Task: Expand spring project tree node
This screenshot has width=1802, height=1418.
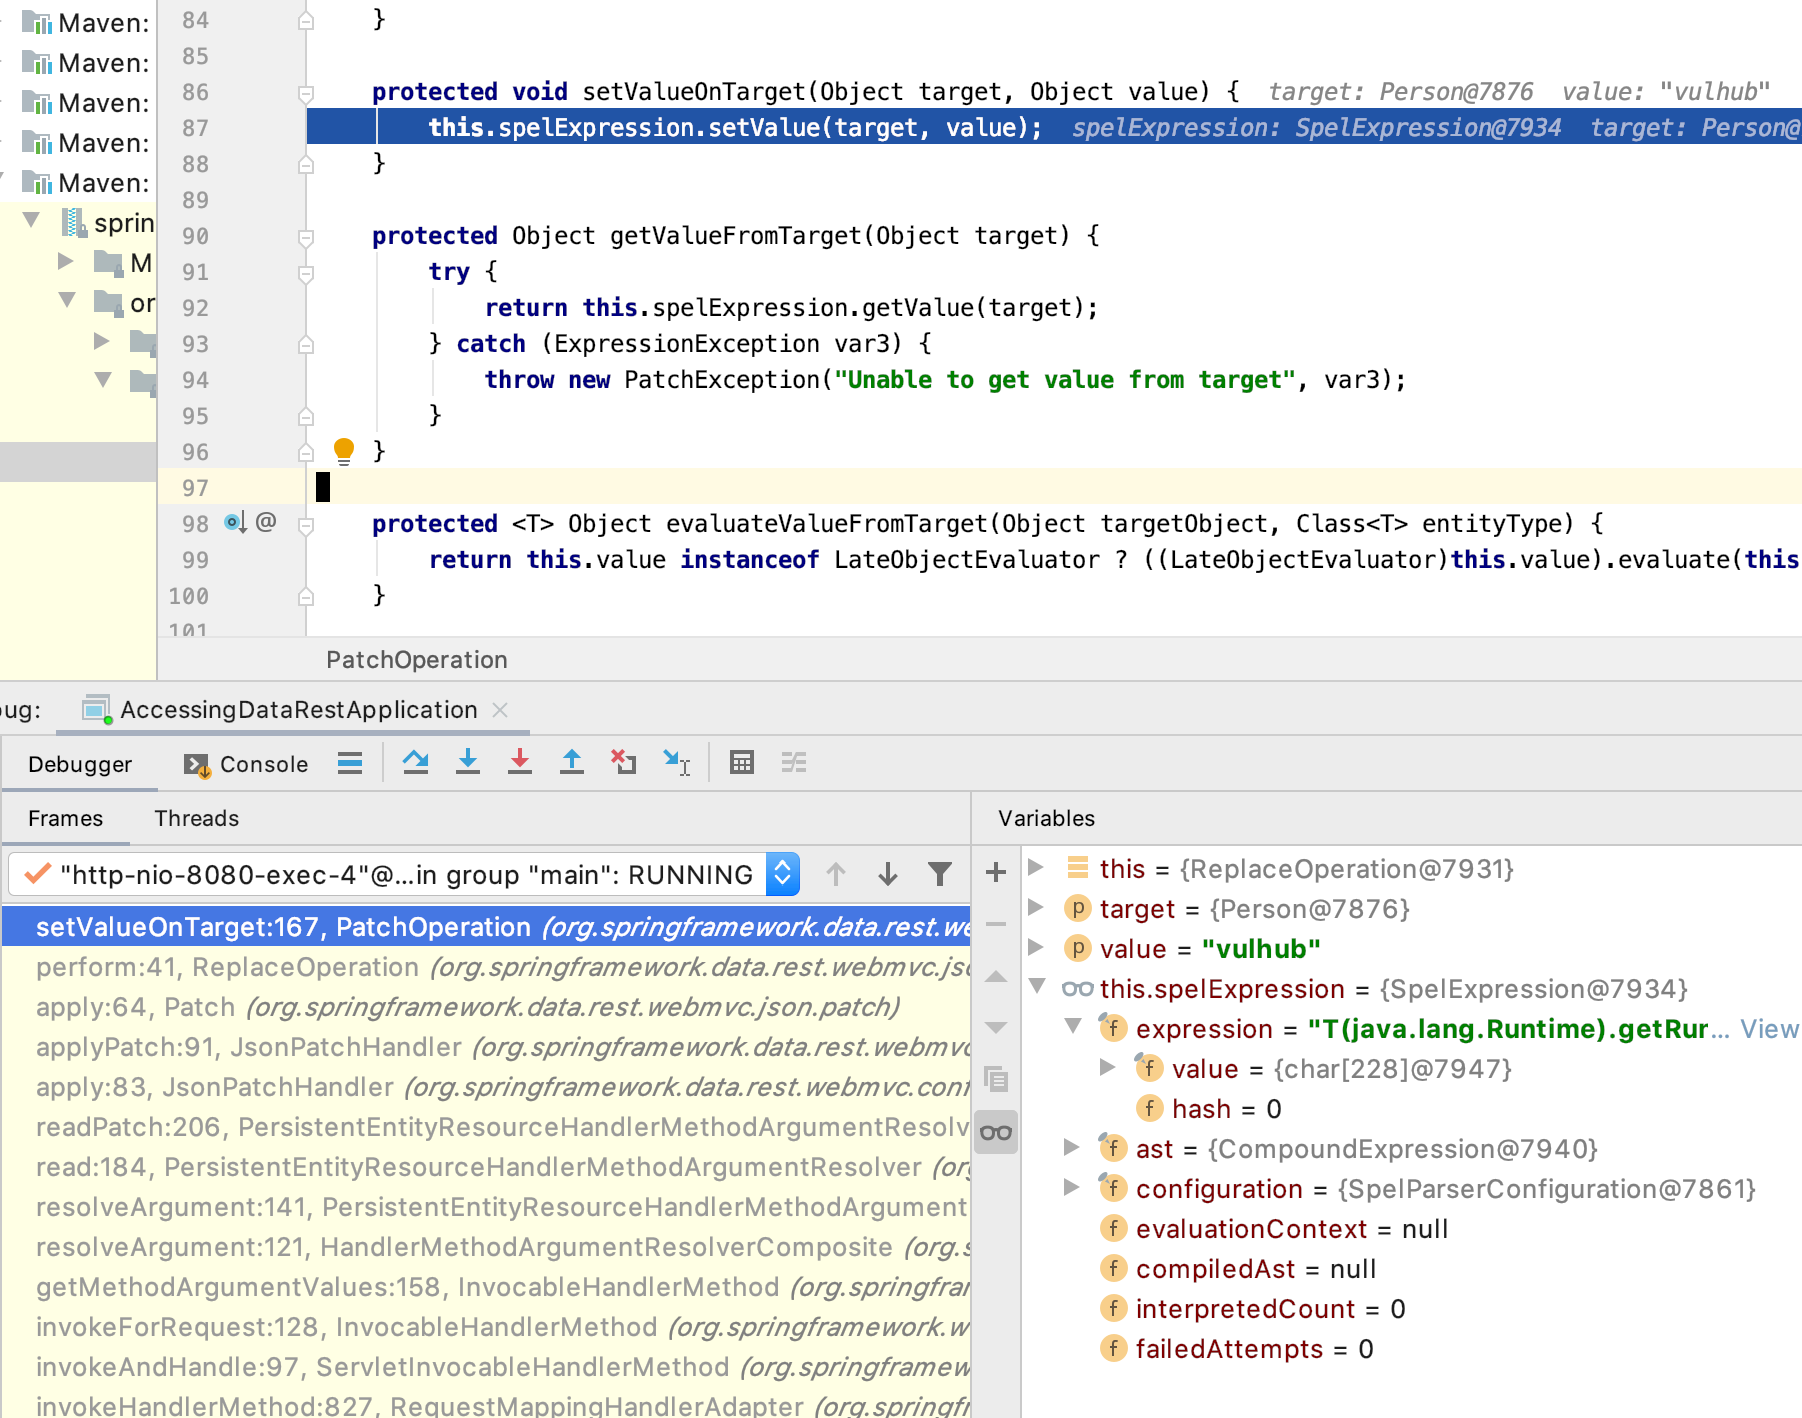Action: [31, 220]
